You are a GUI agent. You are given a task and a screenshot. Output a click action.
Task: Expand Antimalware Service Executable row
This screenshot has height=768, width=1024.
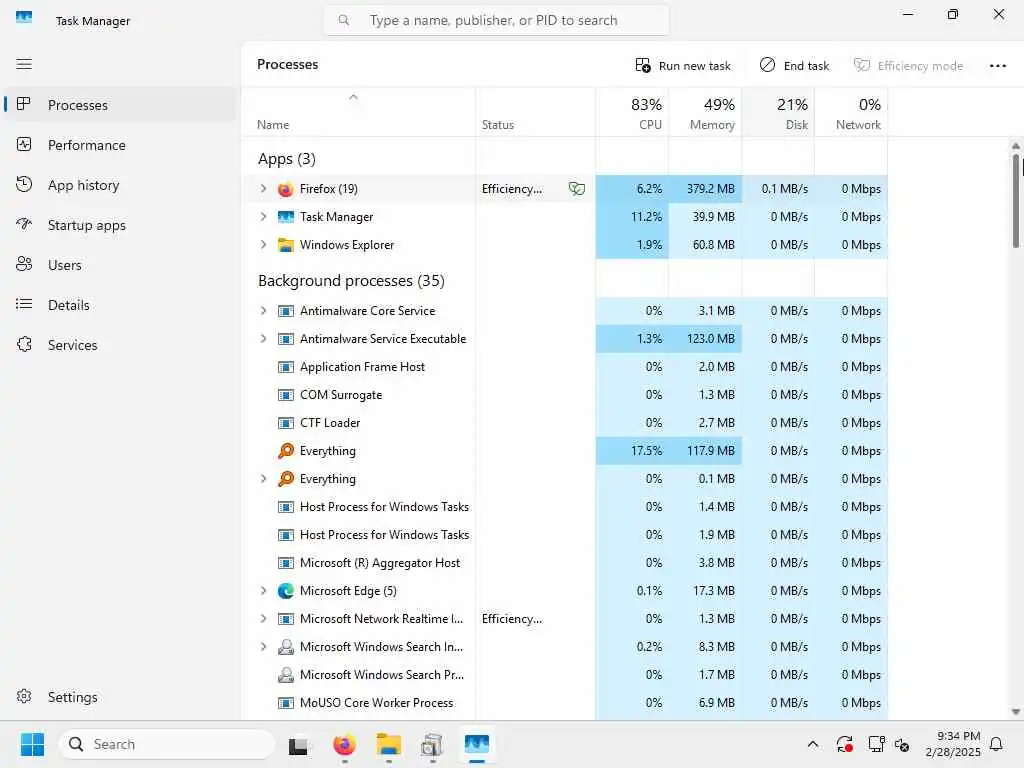[x=263, y=339]
